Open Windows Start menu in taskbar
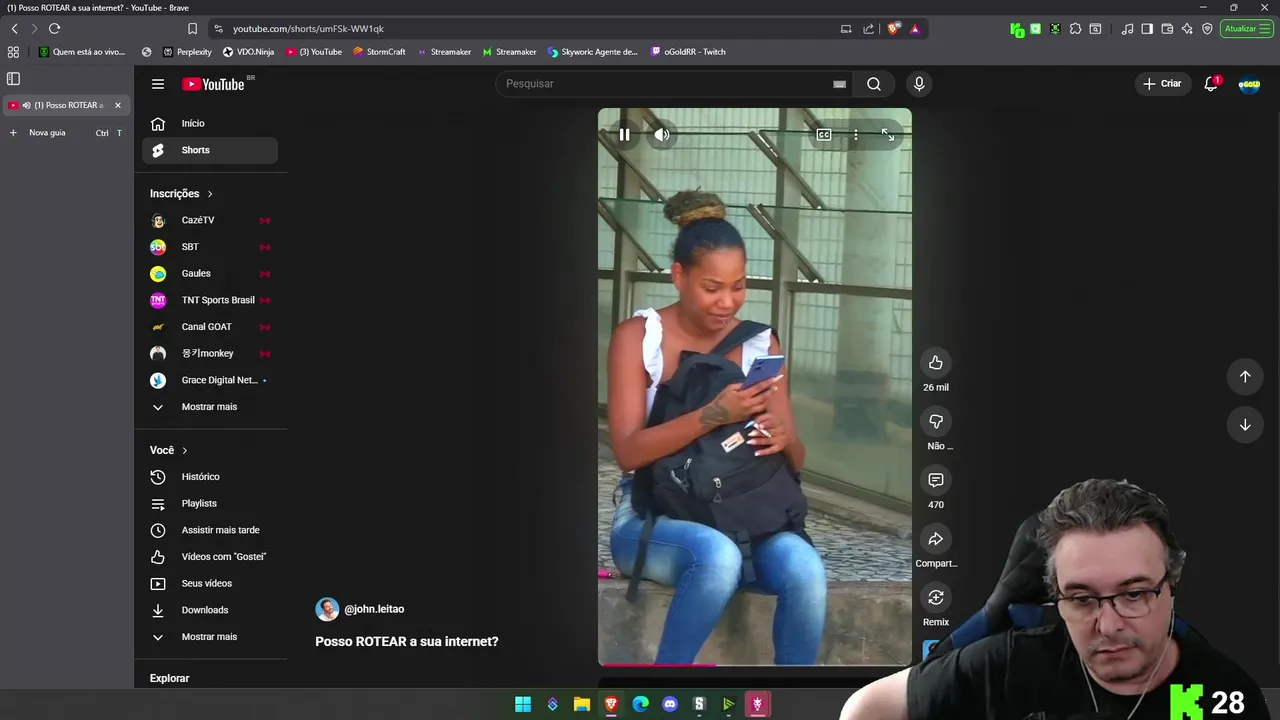The width and height of the screenshot is (1280, 720). (x=523, y=704)
